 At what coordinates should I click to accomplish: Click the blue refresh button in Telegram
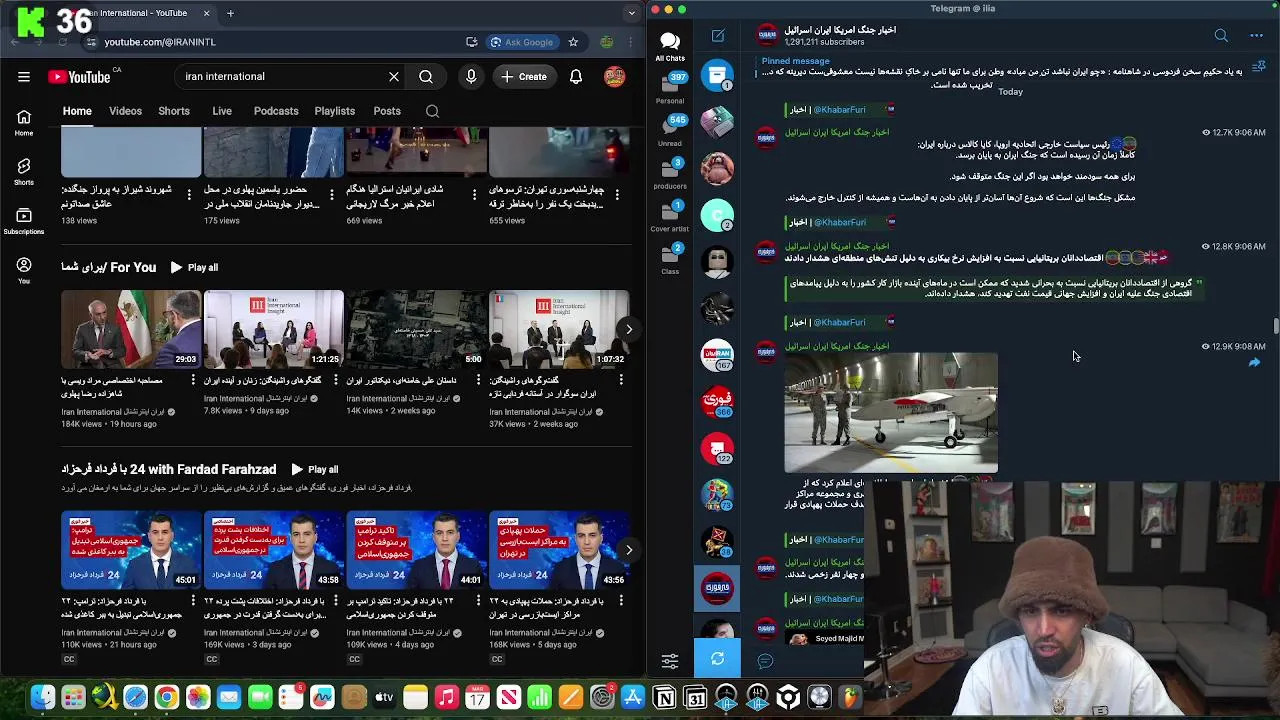click(x=717, y=659)
